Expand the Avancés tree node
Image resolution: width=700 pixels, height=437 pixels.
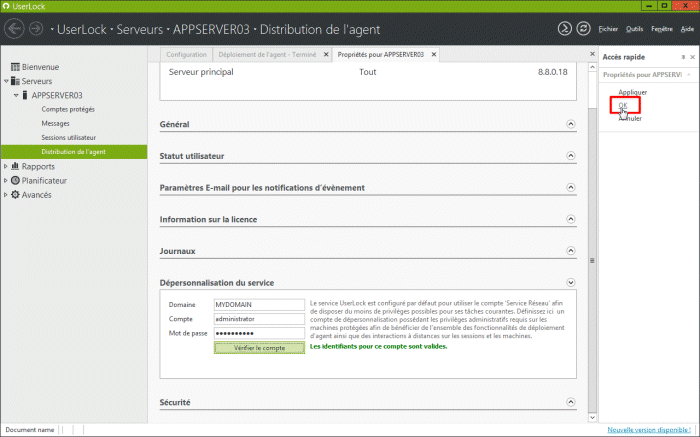pyautogui.click(x=6, y=195)
